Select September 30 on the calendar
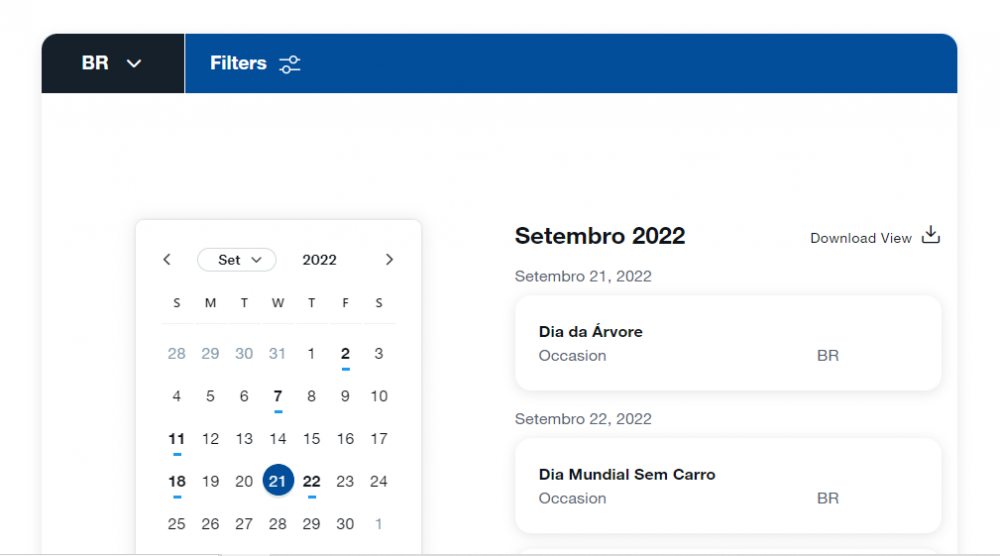The image size is (1000, 556). (345, 524)
